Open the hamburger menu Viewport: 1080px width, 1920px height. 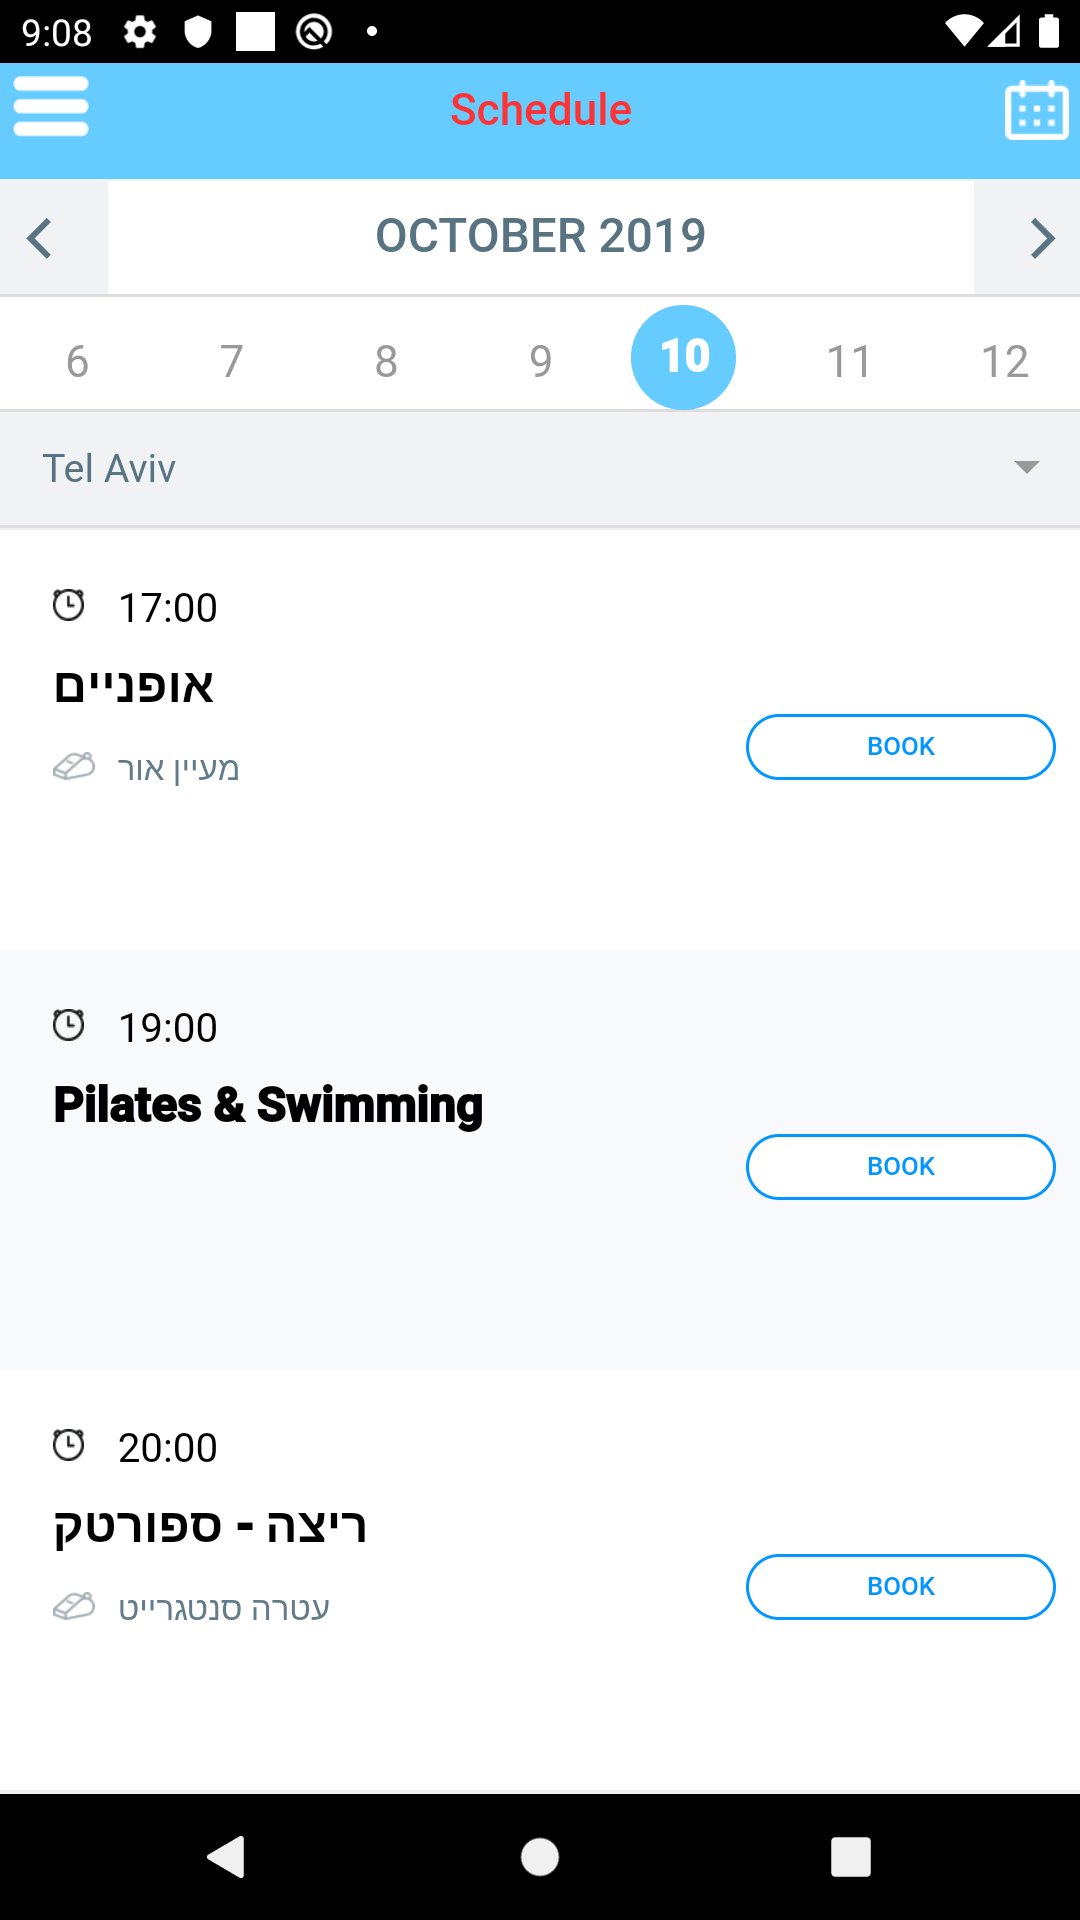51,107
